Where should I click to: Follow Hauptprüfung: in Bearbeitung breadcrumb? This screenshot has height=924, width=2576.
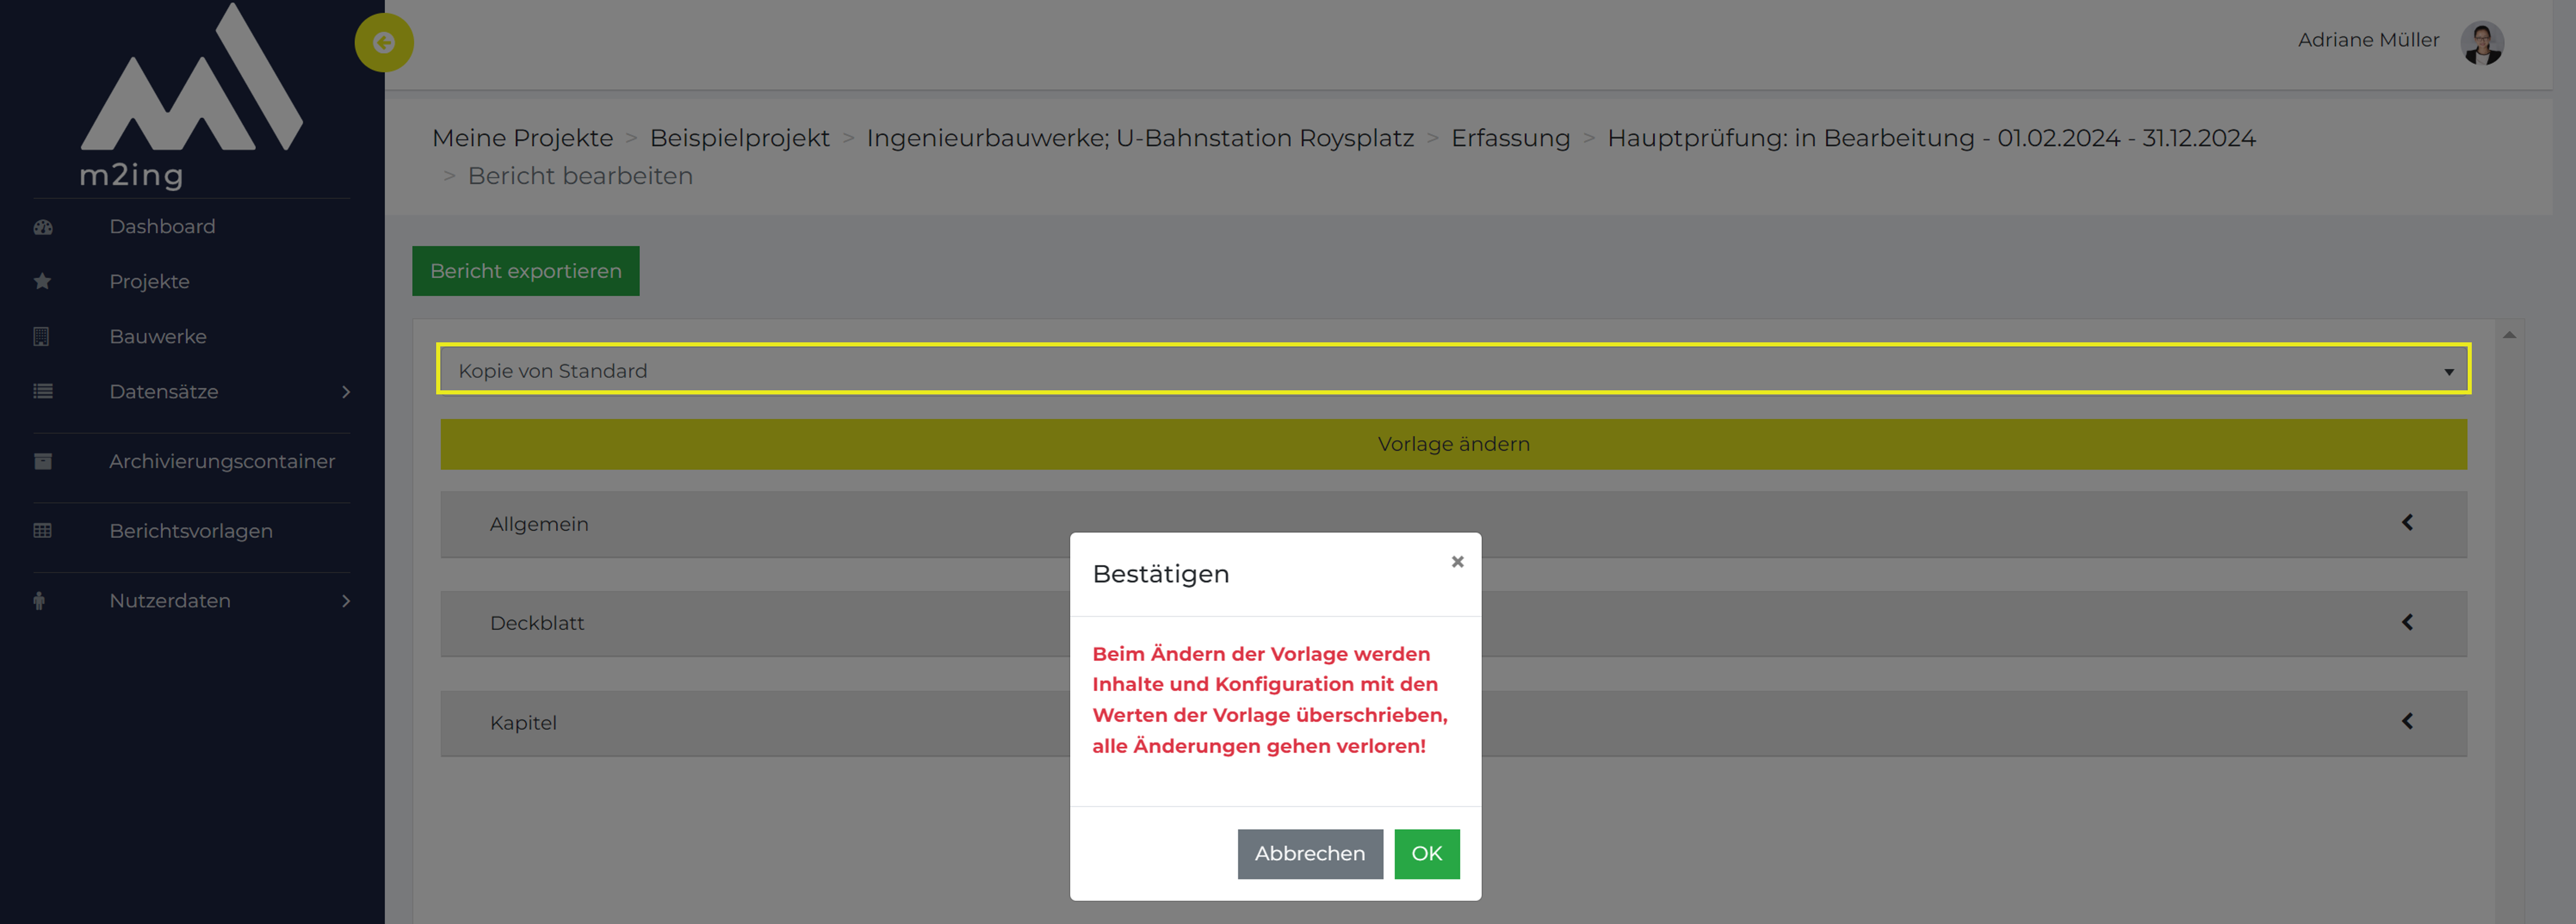1931,138
